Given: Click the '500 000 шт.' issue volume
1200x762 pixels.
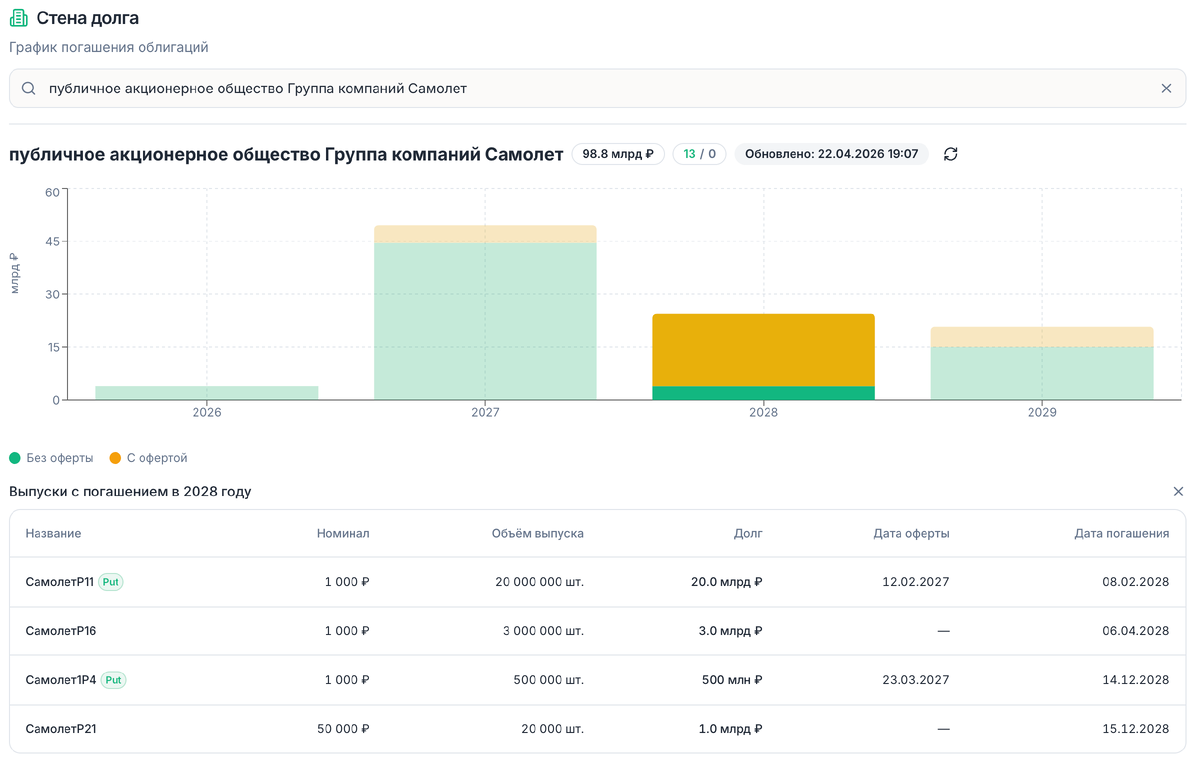Looking at the screenshot, I should (549, 680).
